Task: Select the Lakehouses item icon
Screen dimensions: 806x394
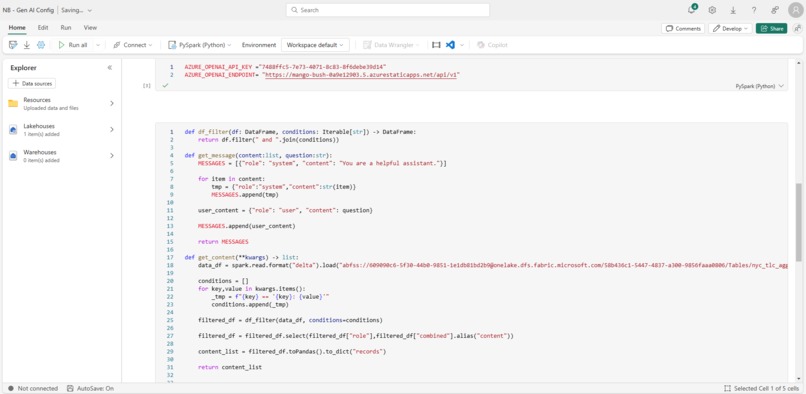Action: pos(13,130)
